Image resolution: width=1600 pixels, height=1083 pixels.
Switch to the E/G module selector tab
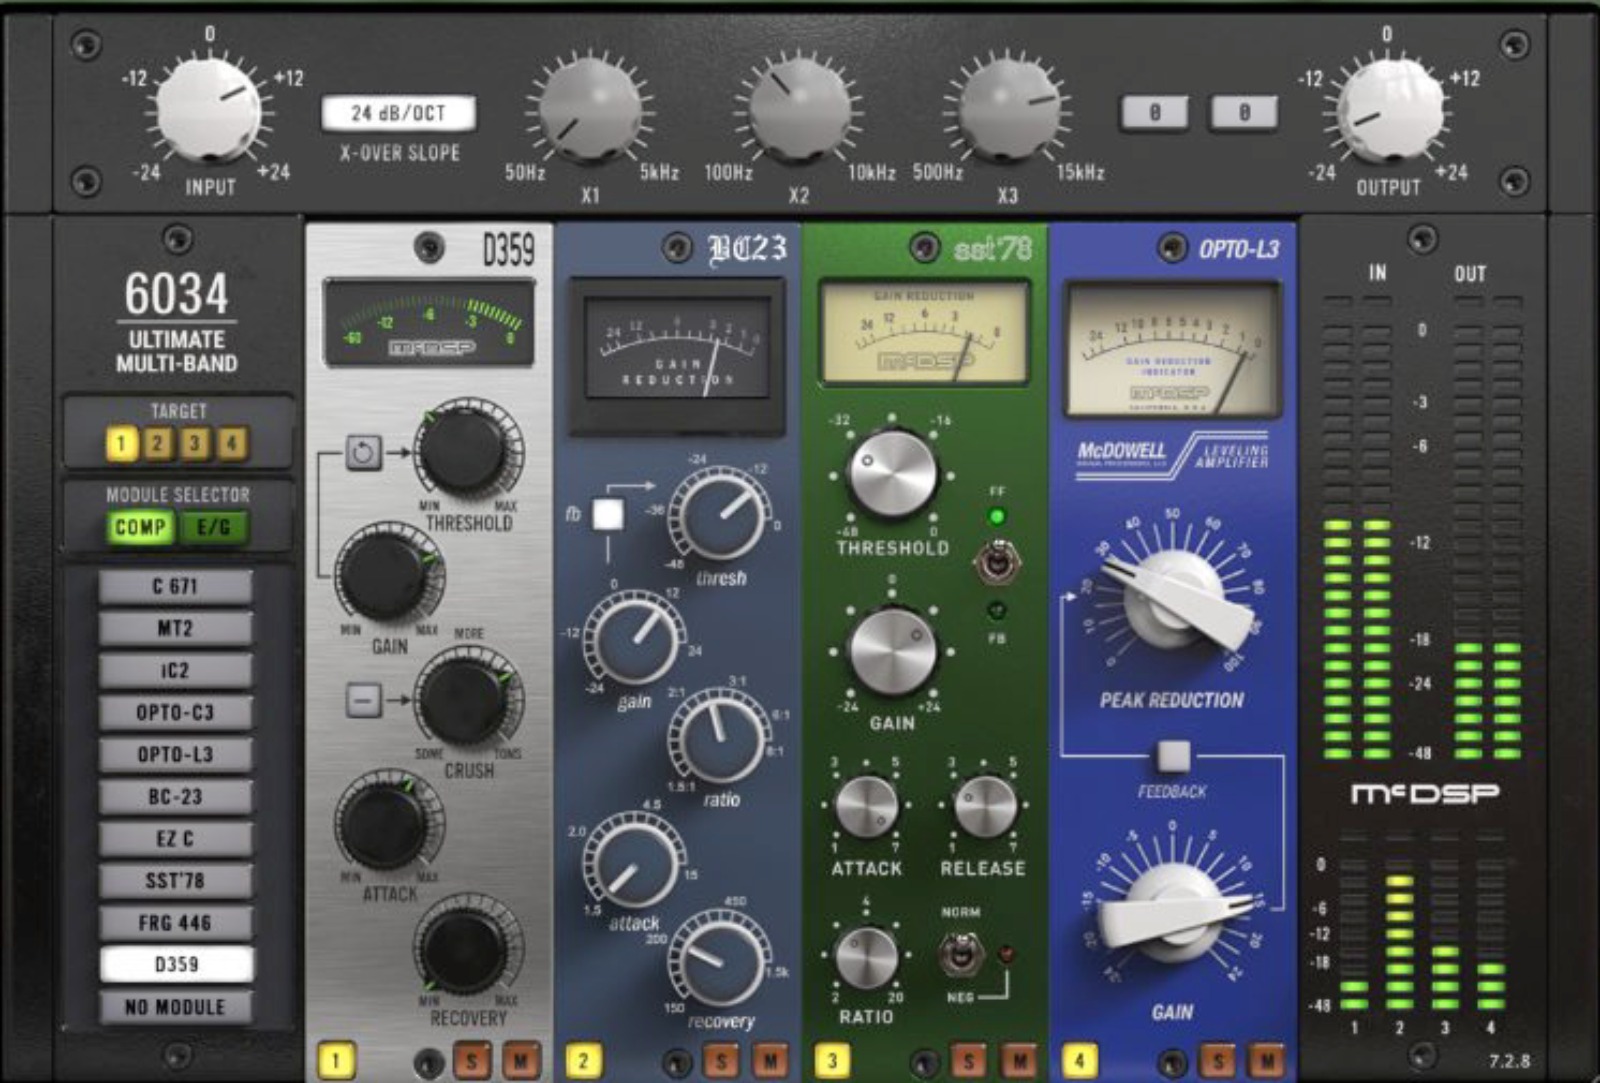click(213, 527)
